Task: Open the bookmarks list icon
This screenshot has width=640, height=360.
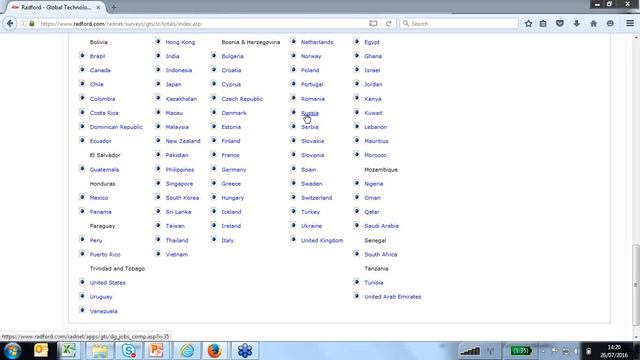Action: [x=543, y=24]
